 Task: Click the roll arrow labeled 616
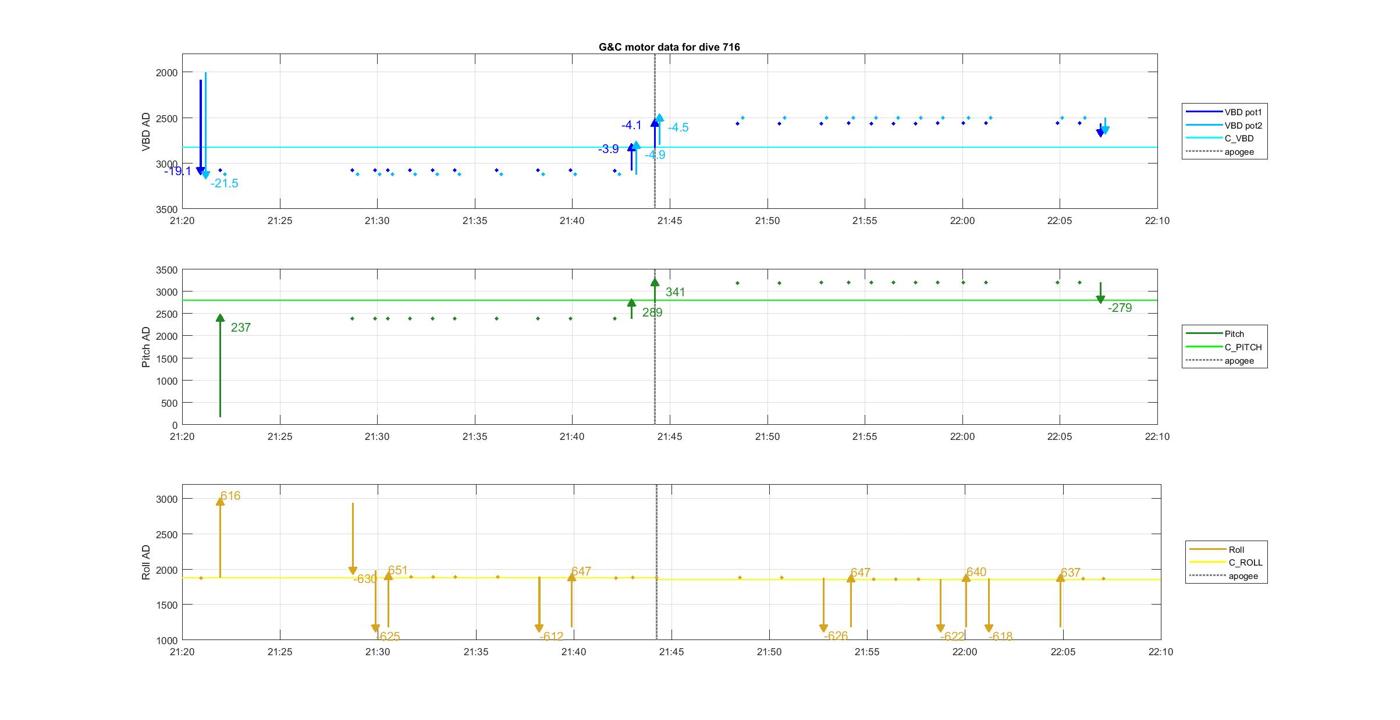tap(220, 537)
